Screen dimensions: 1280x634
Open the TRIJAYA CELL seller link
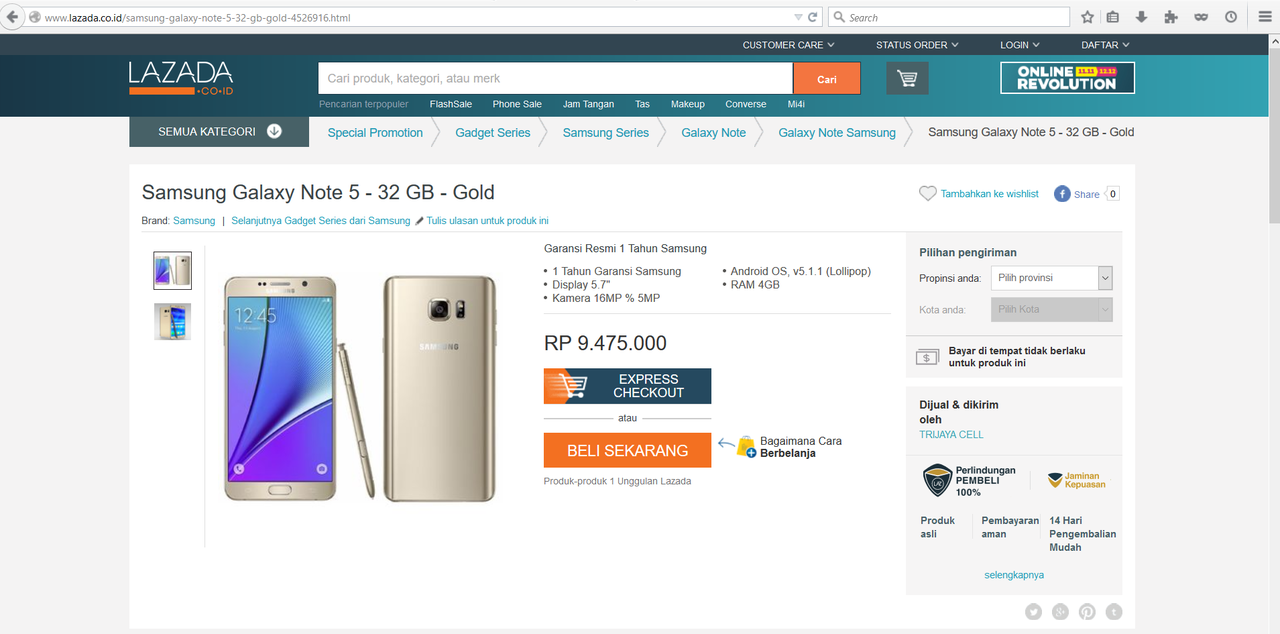950,434
